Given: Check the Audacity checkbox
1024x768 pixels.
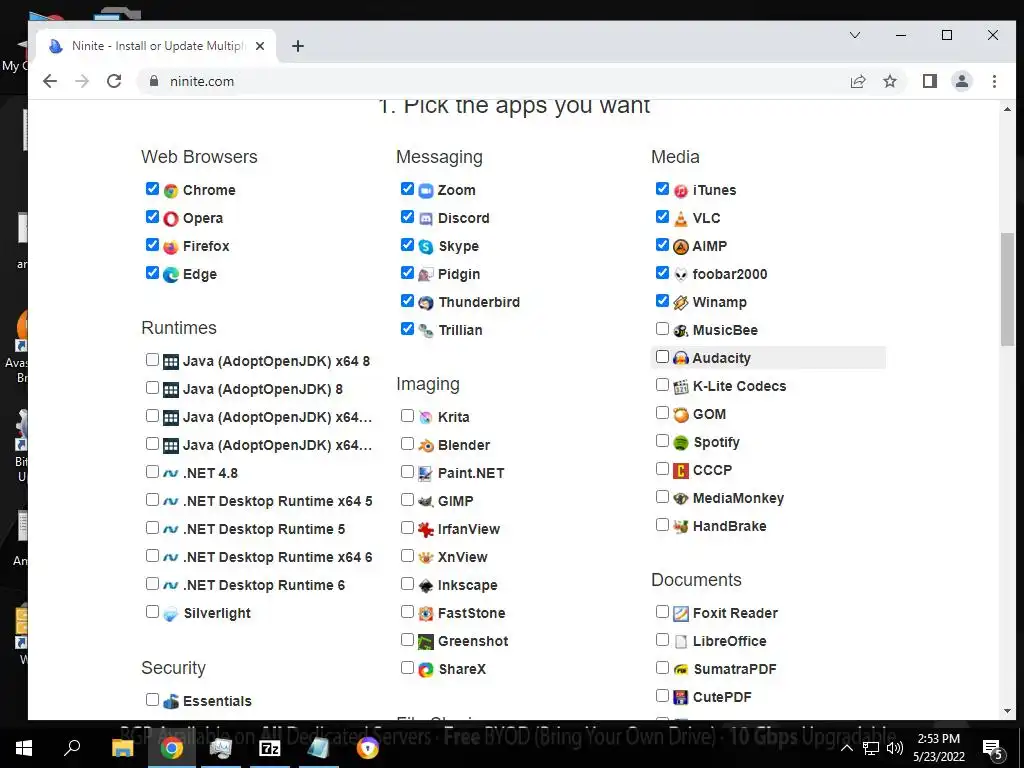Looking at the screenshot, I should pos(662,357).
